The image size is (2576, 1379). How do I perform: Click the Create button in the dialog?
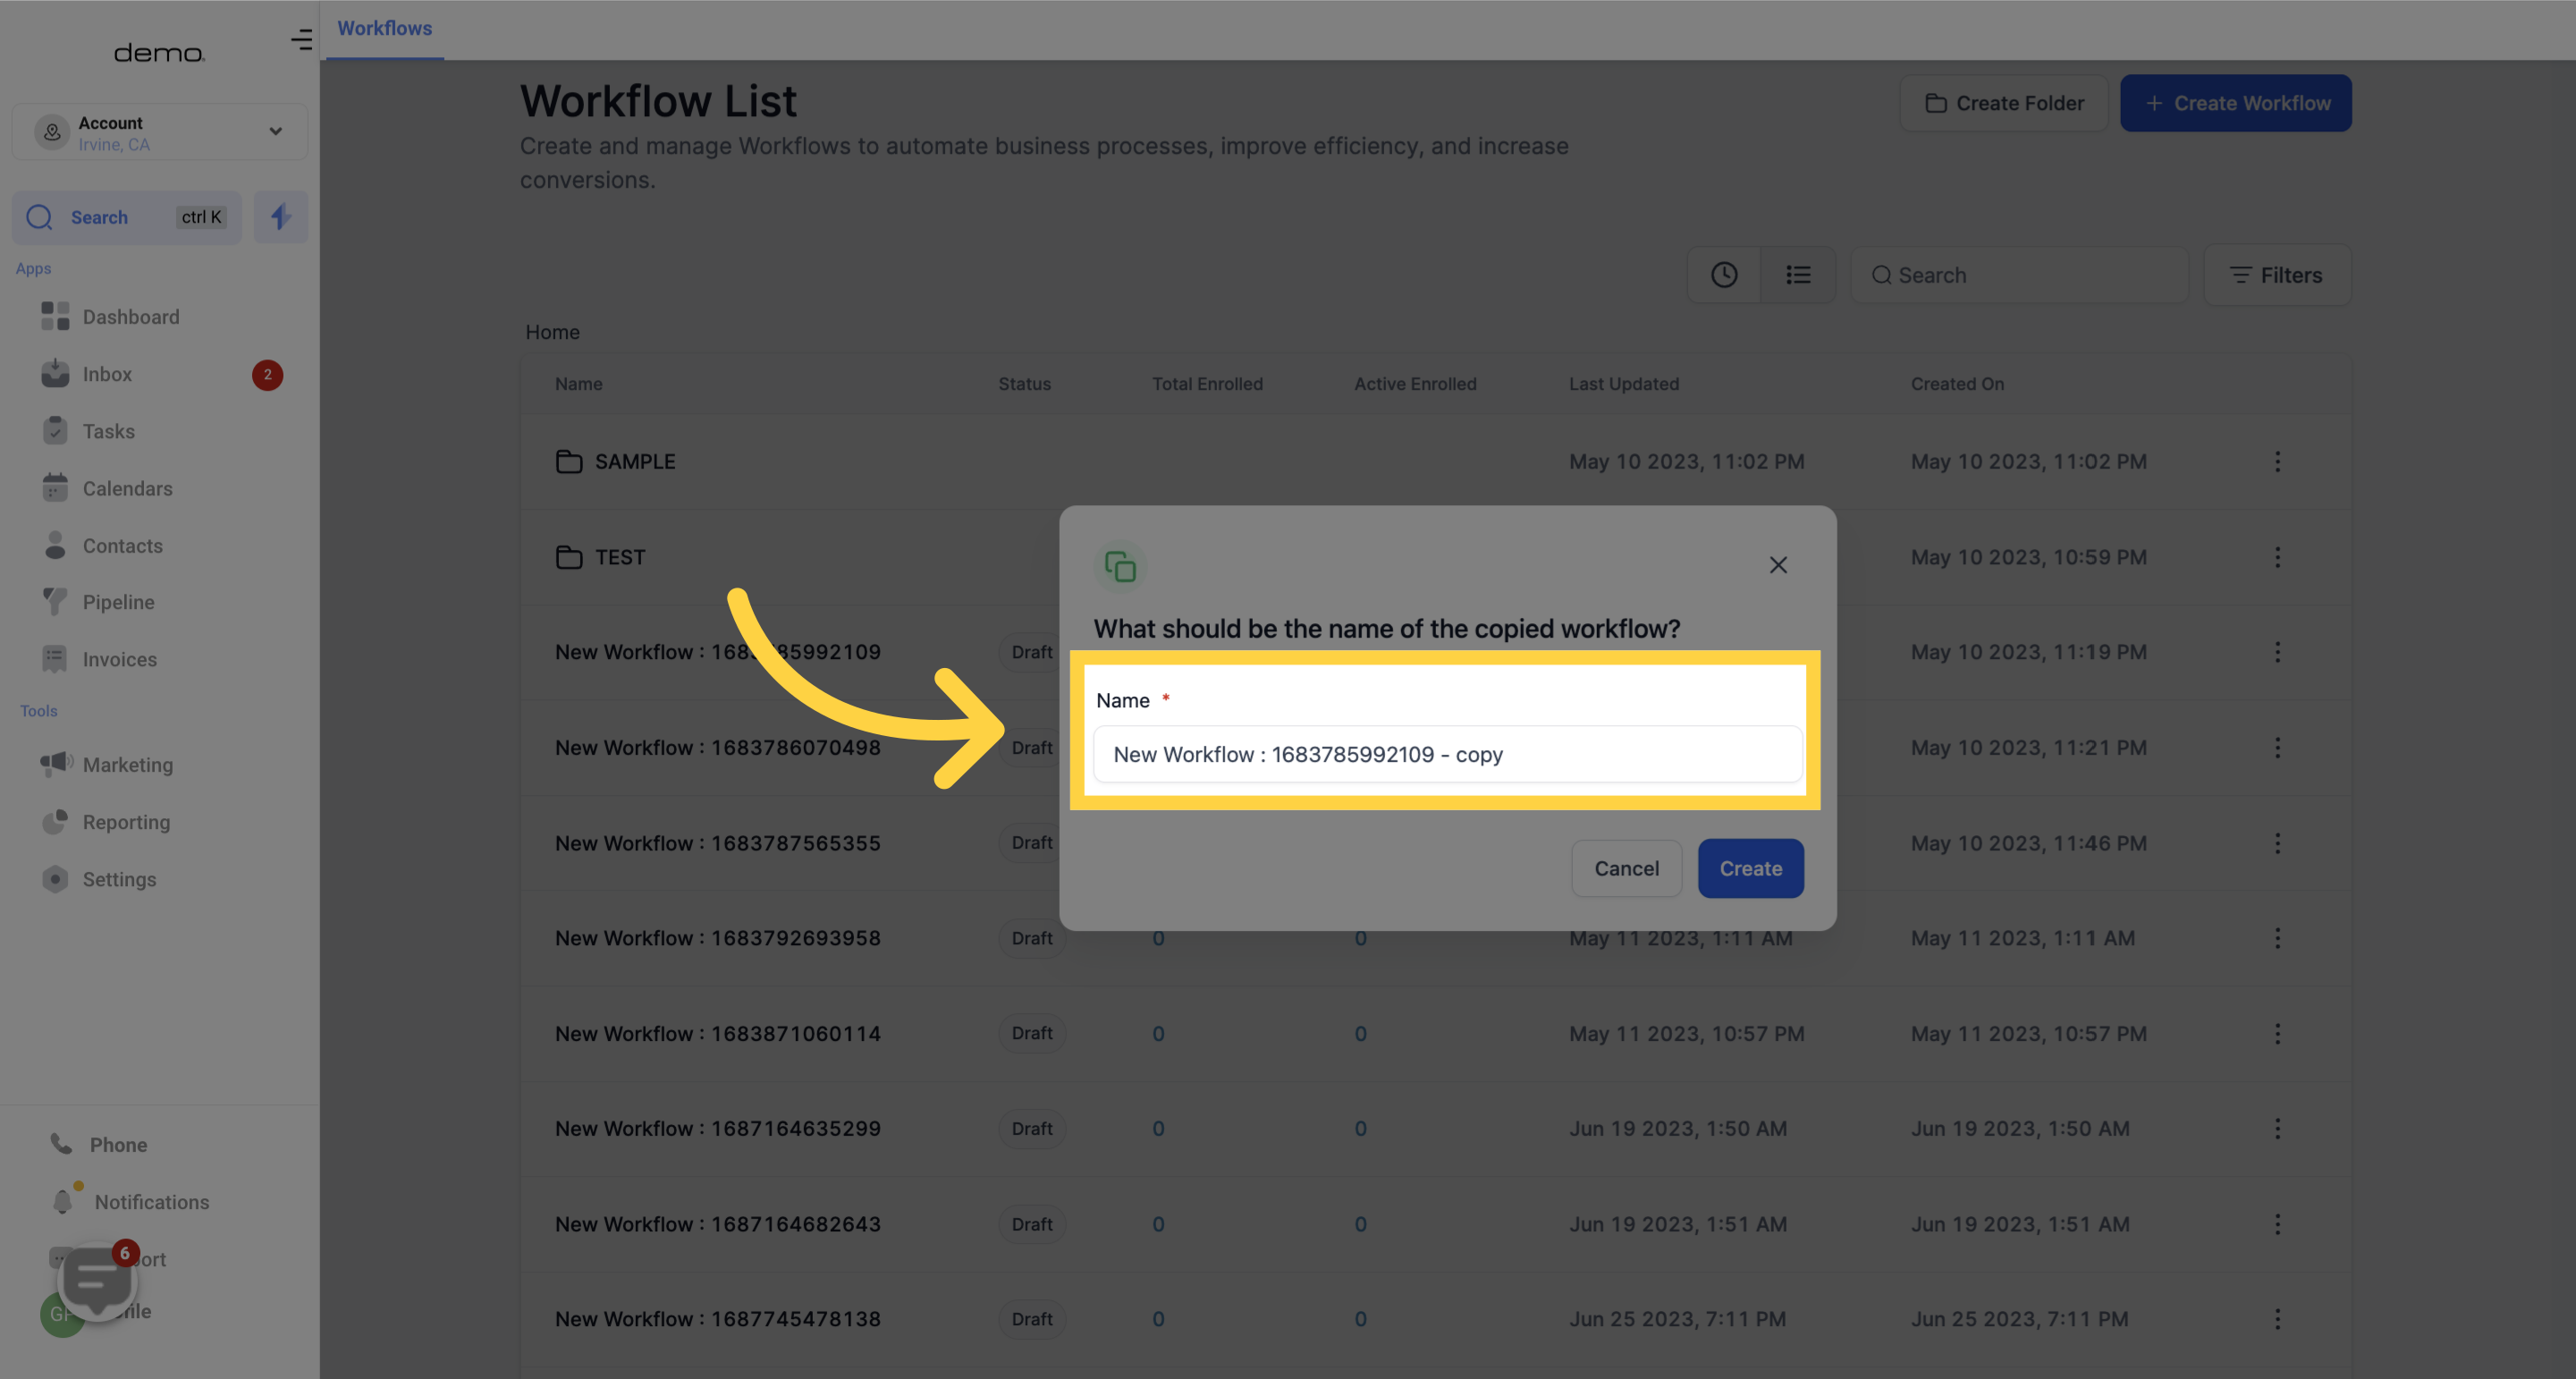point(1752,867)
